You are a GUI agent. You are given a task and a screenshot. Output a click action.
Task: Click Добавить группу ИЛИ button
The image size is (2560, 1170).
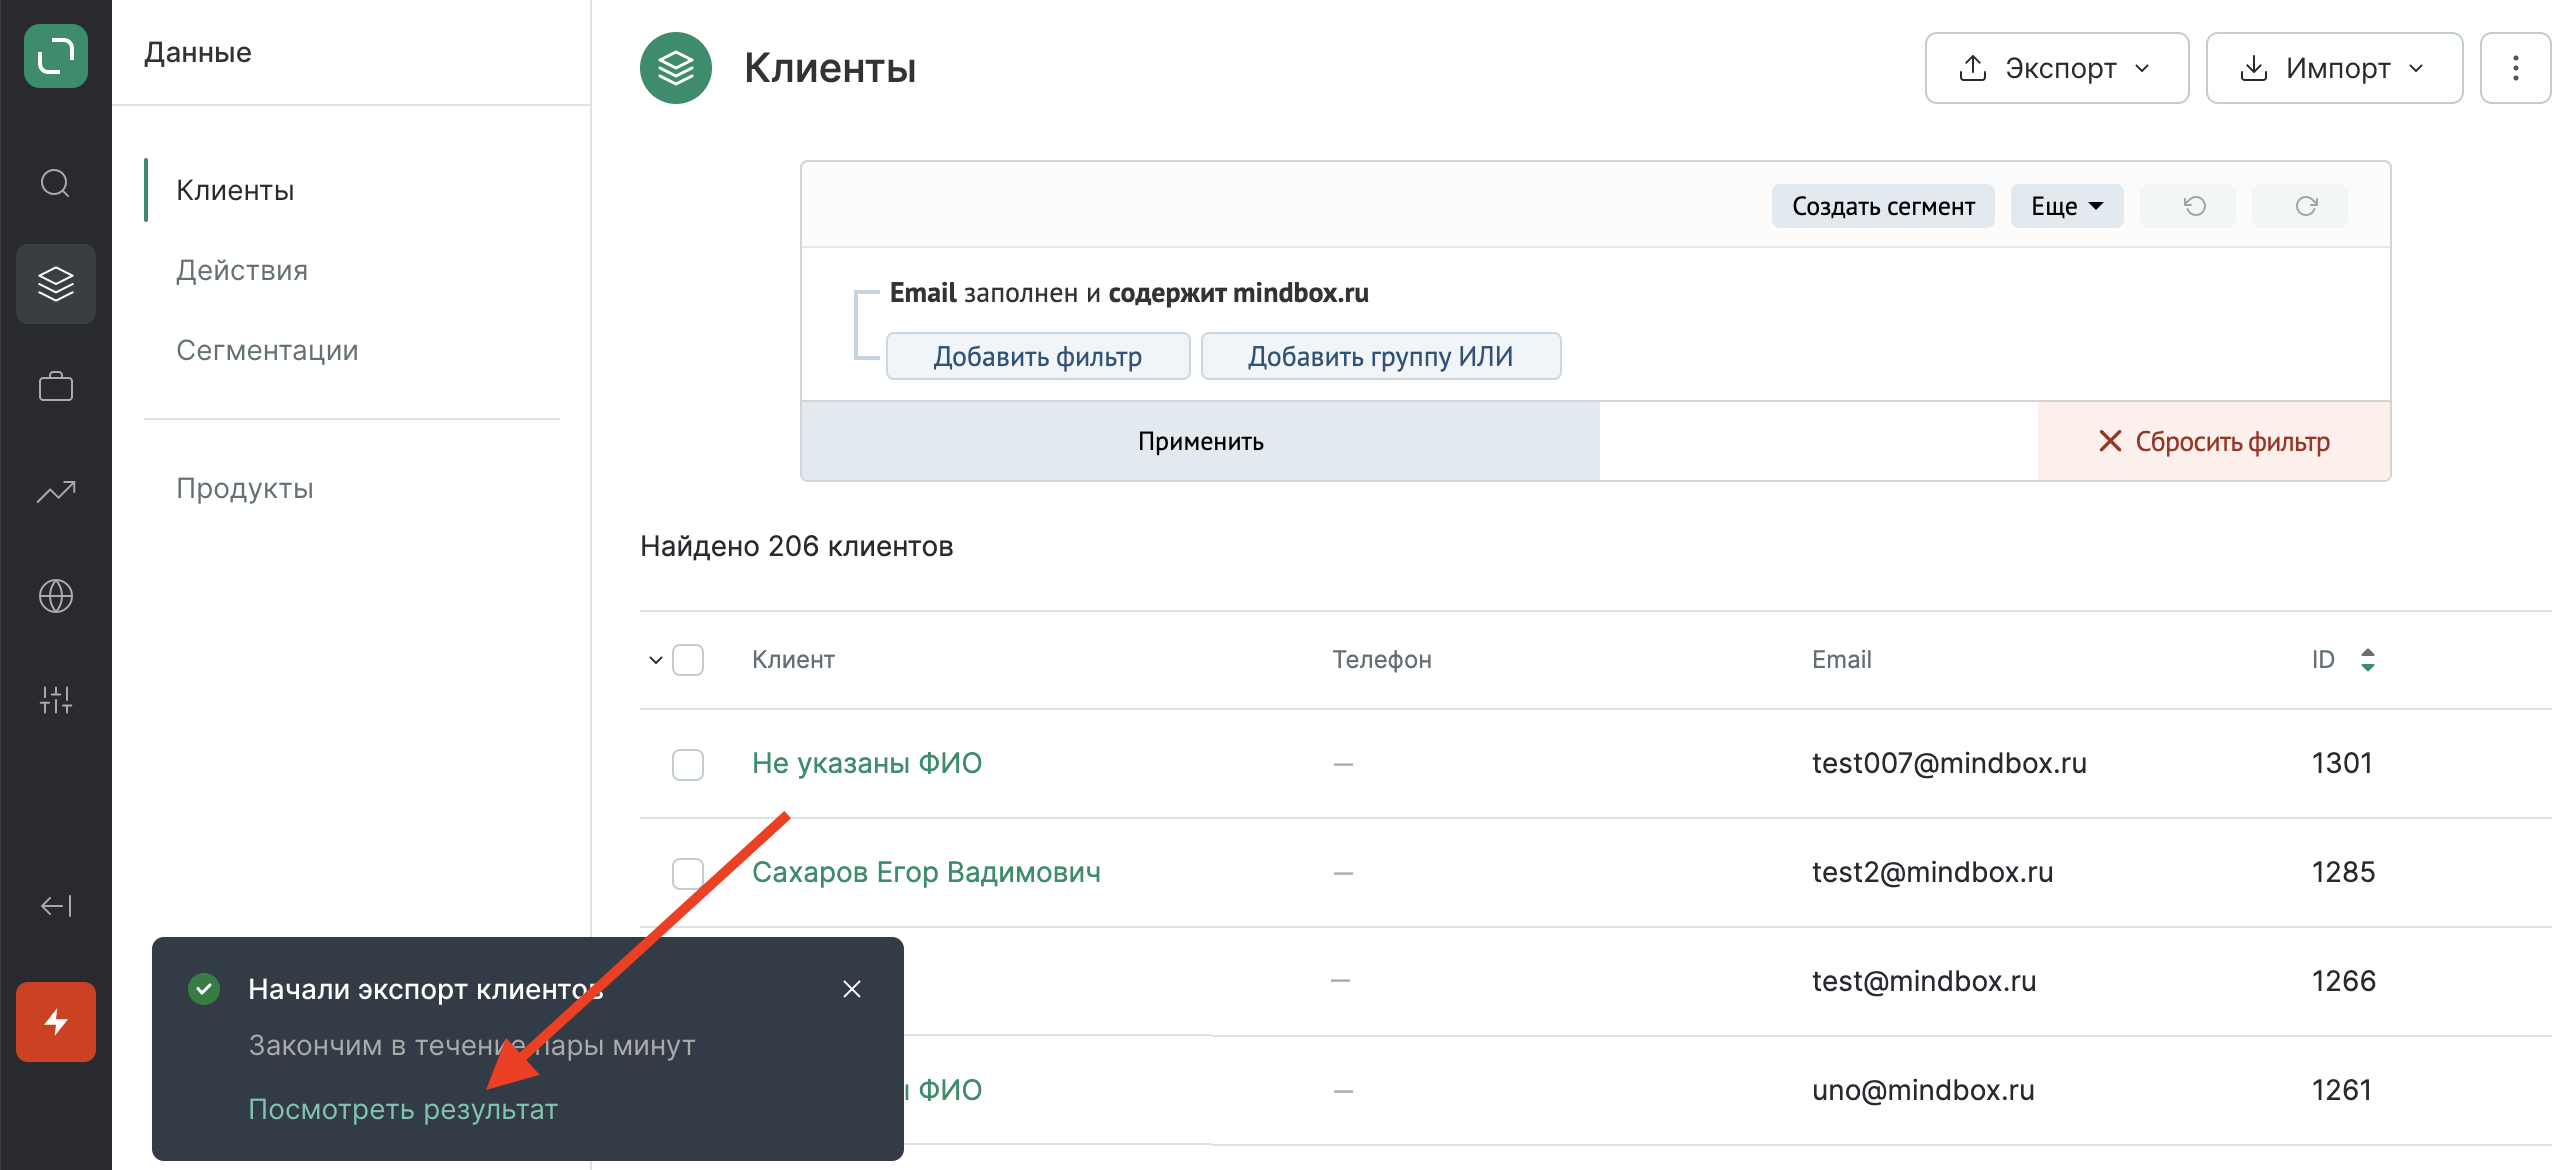(1380, 356)
